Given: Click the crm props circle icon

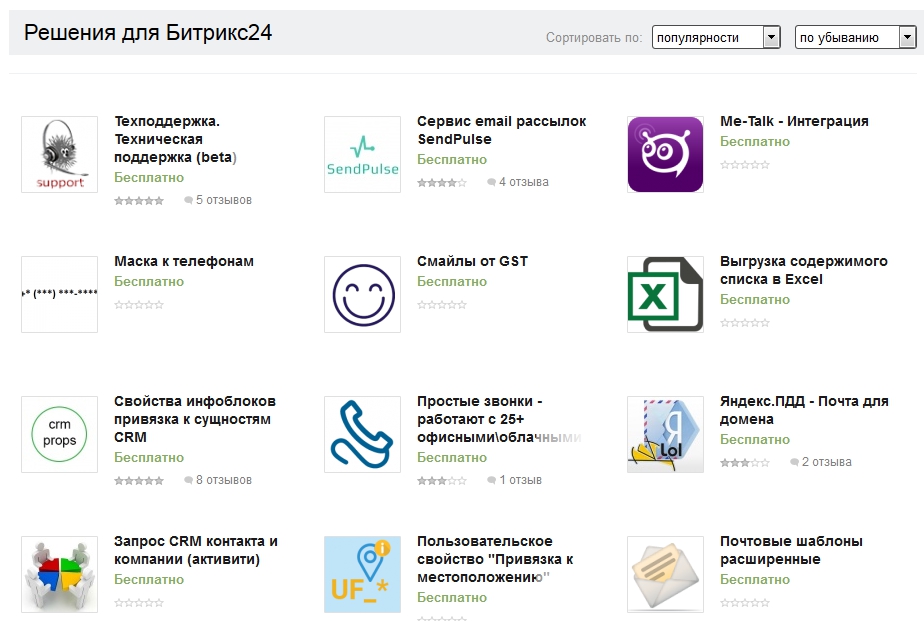Looking at the screenshot, I should click(x=60, y=435).
